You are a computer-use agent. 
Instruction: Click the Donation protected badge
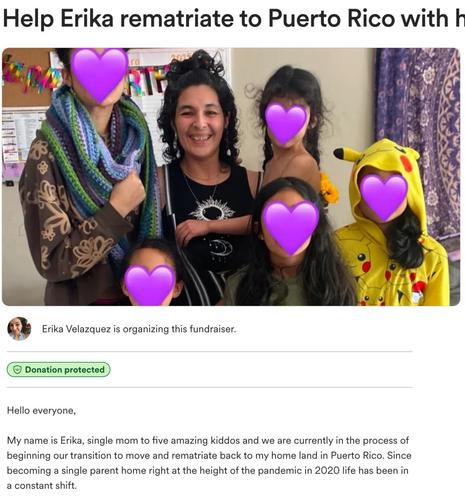58,369
